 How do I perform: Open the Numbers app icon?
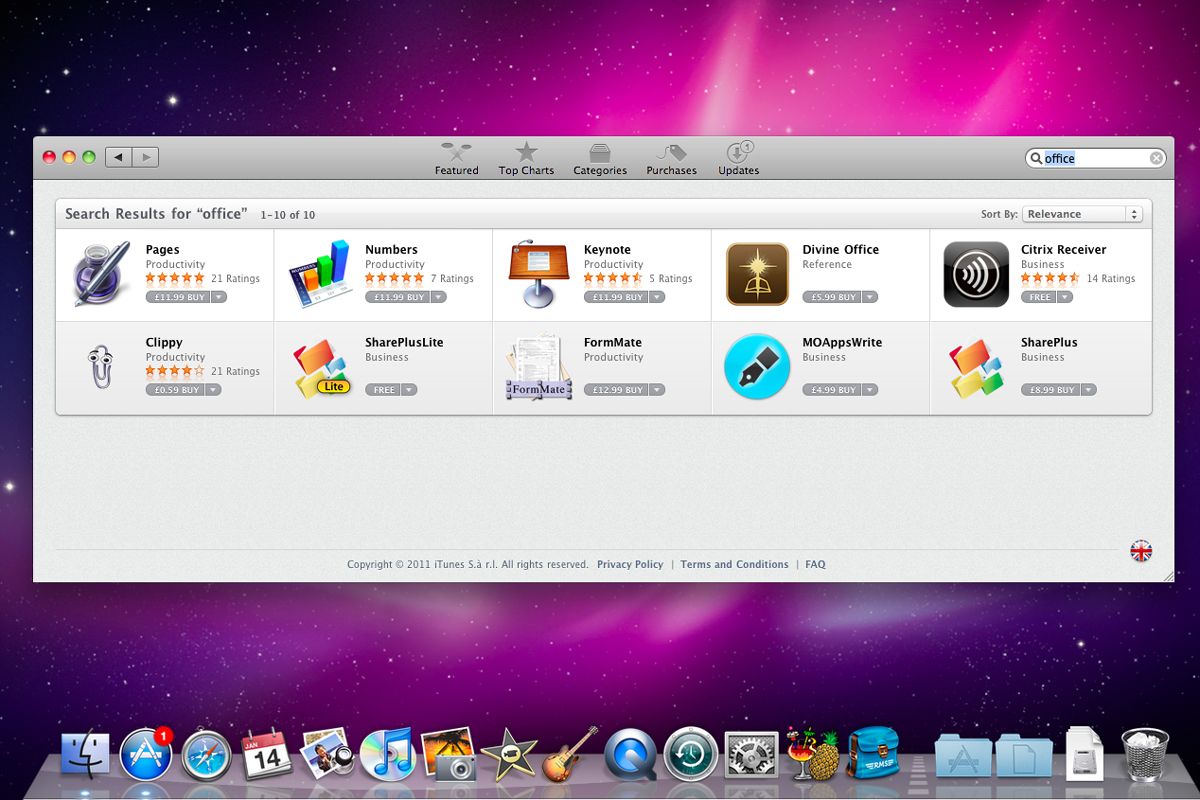click(320, 273)
